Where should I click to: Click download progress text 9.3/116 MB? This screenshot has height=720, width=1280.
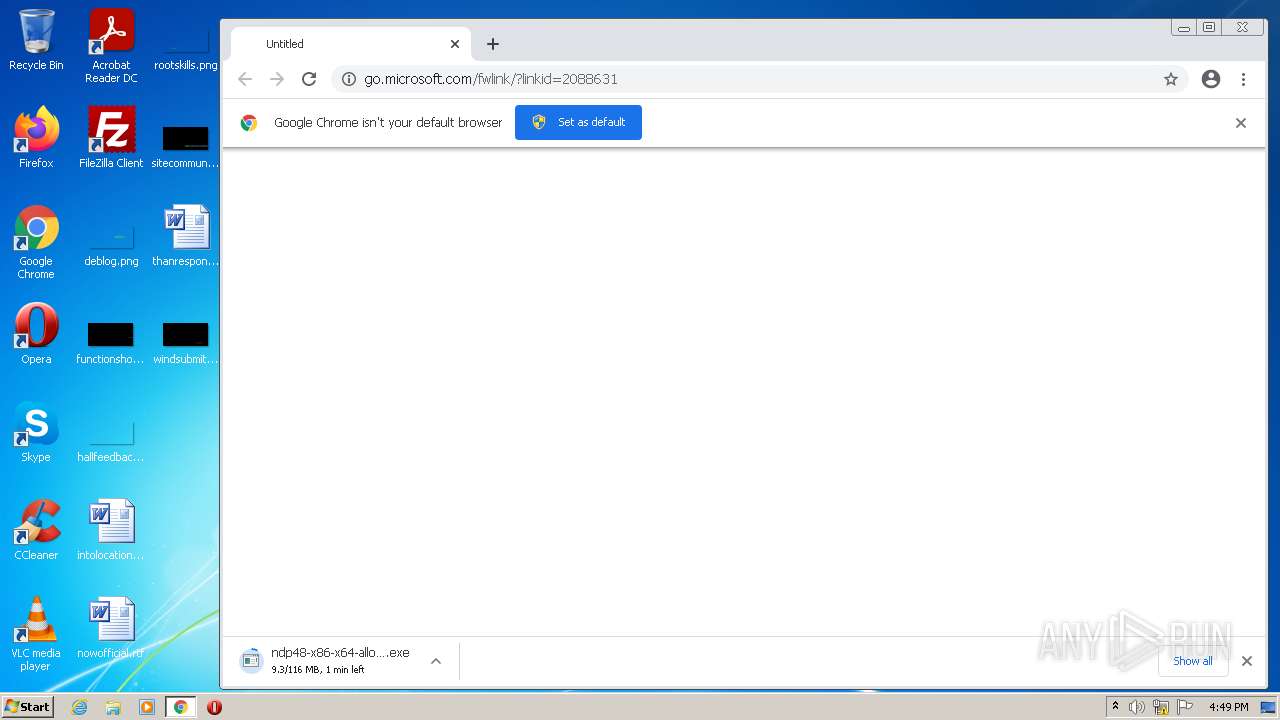click(318, 670)
